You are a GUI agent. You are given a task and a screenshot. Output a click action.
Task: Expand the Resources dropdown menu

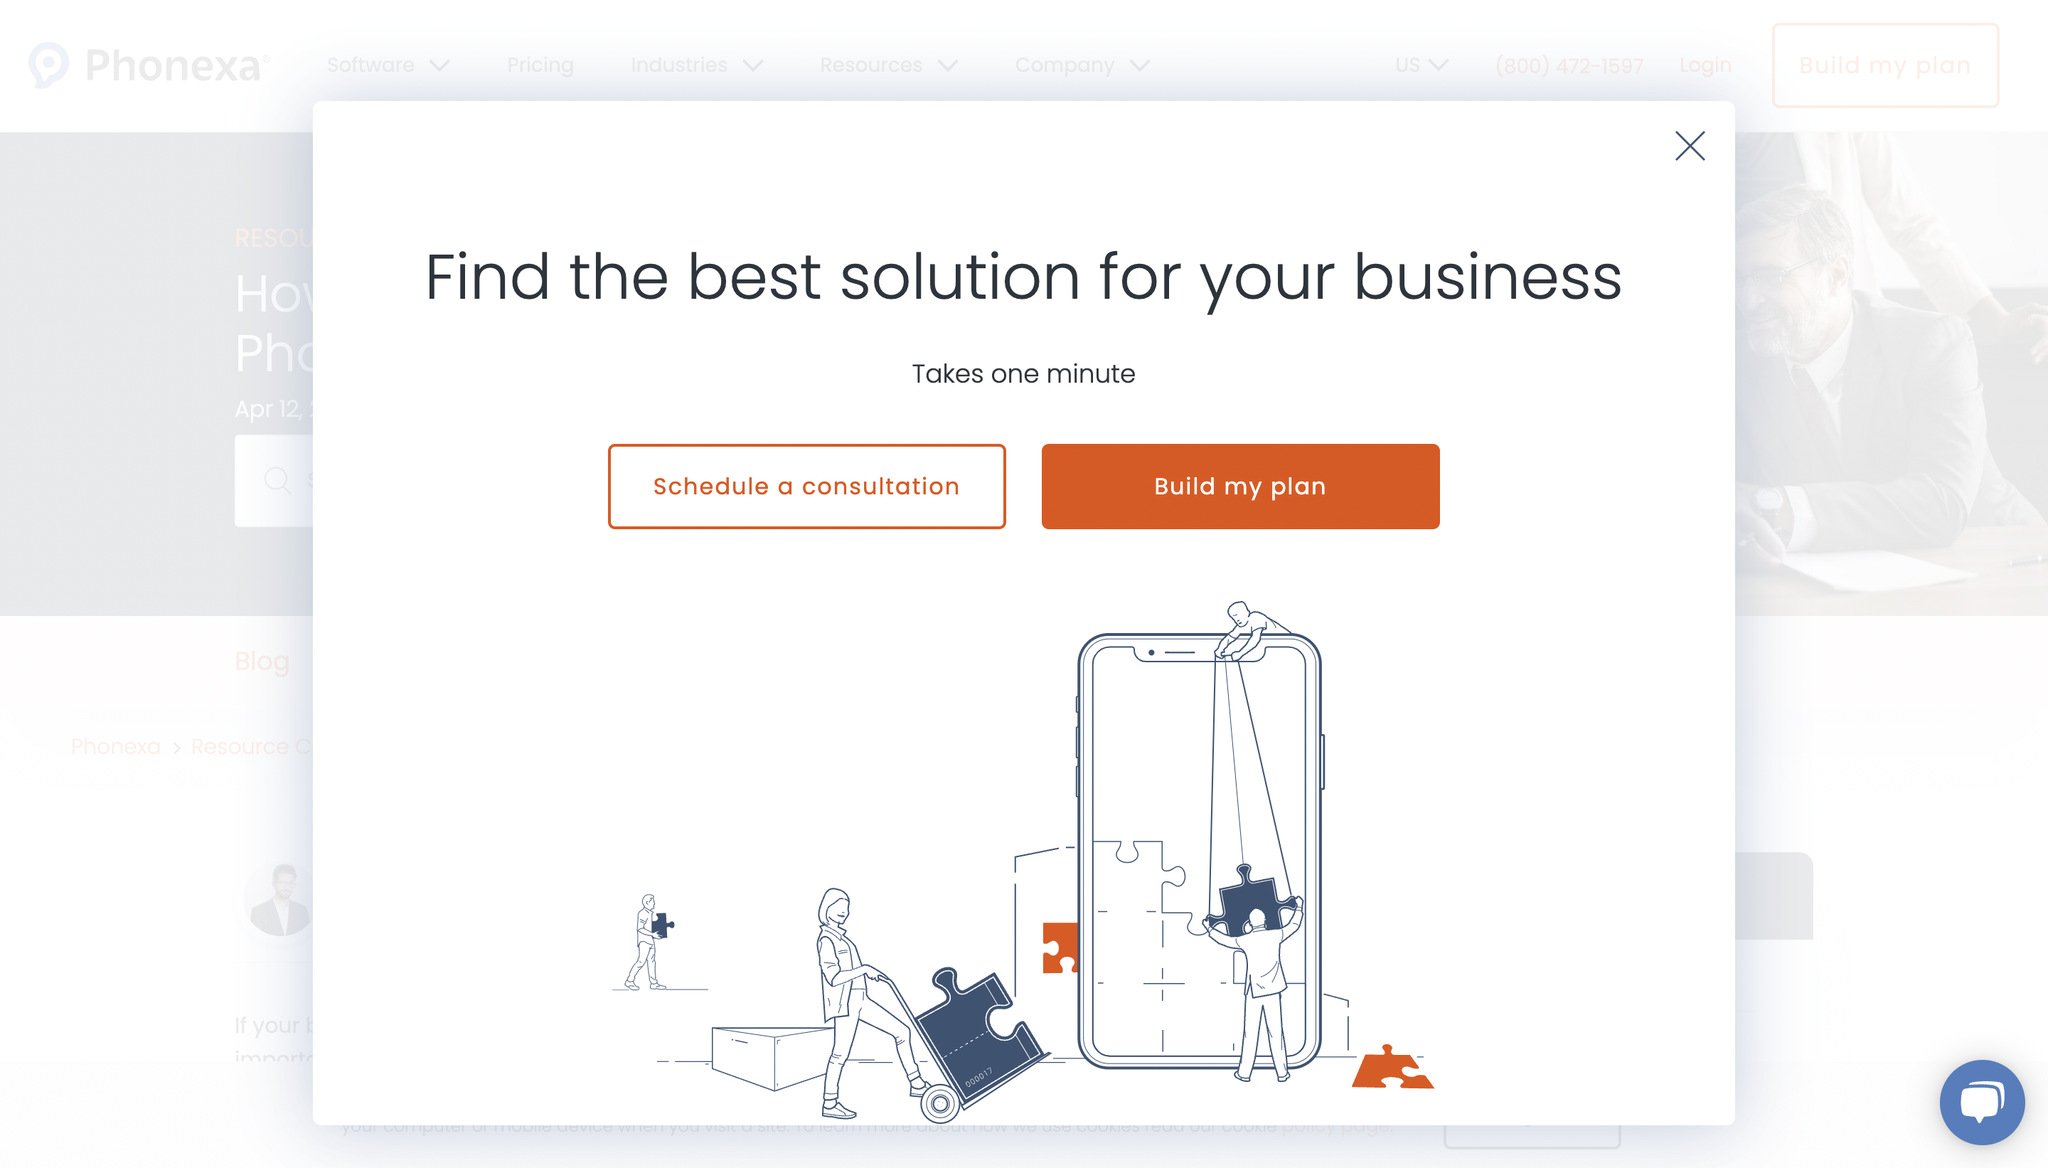(x=885, y=65)
